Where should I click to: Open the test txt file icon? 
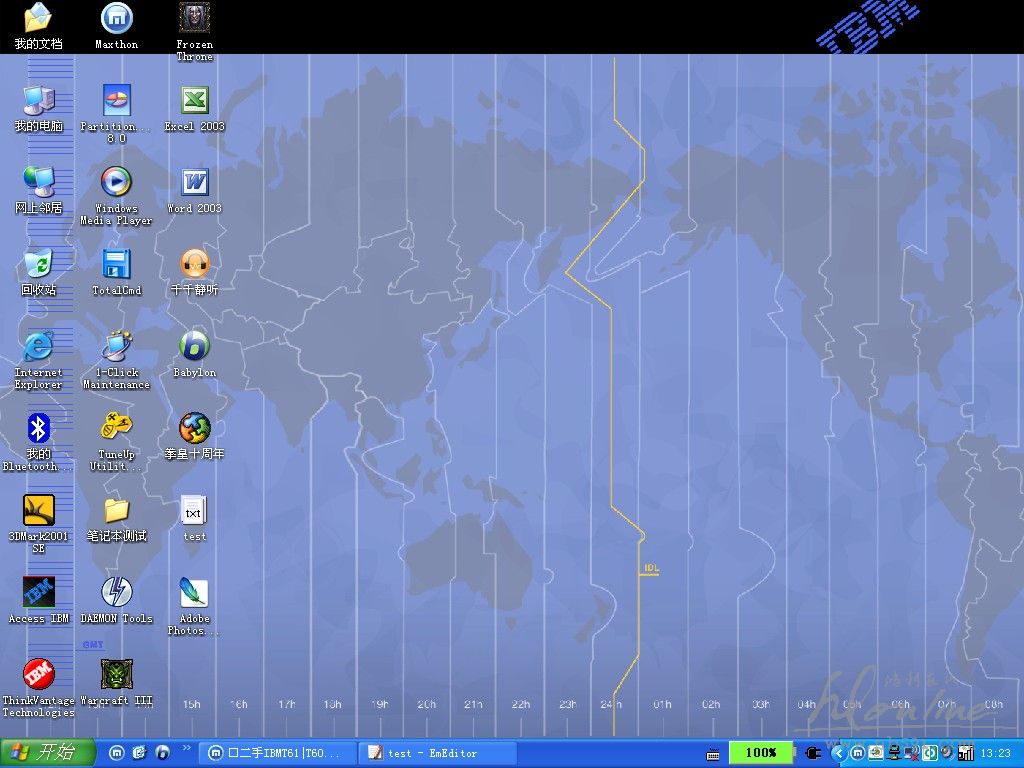(194, 511)
